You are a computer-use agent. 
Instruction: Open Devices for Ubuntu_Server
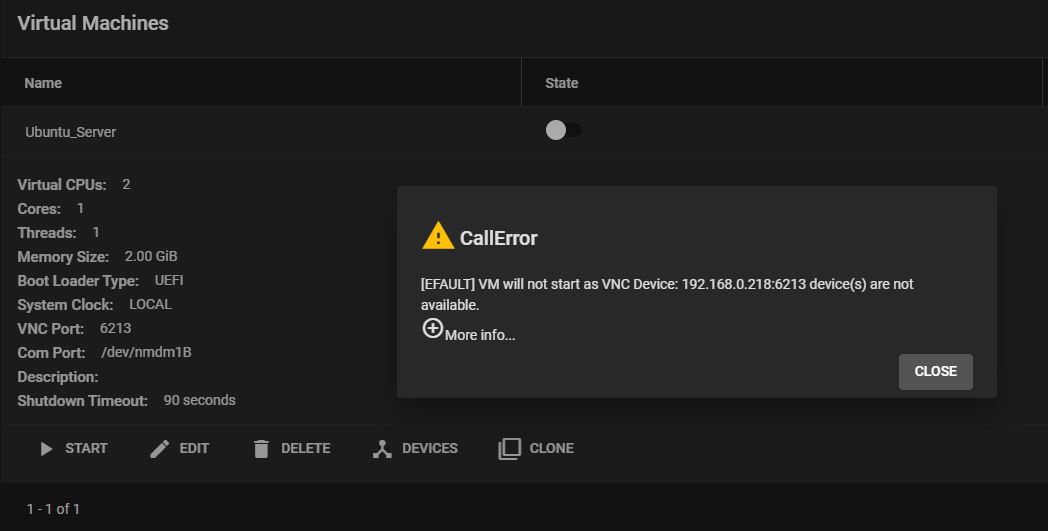click(x=415, y=449)
